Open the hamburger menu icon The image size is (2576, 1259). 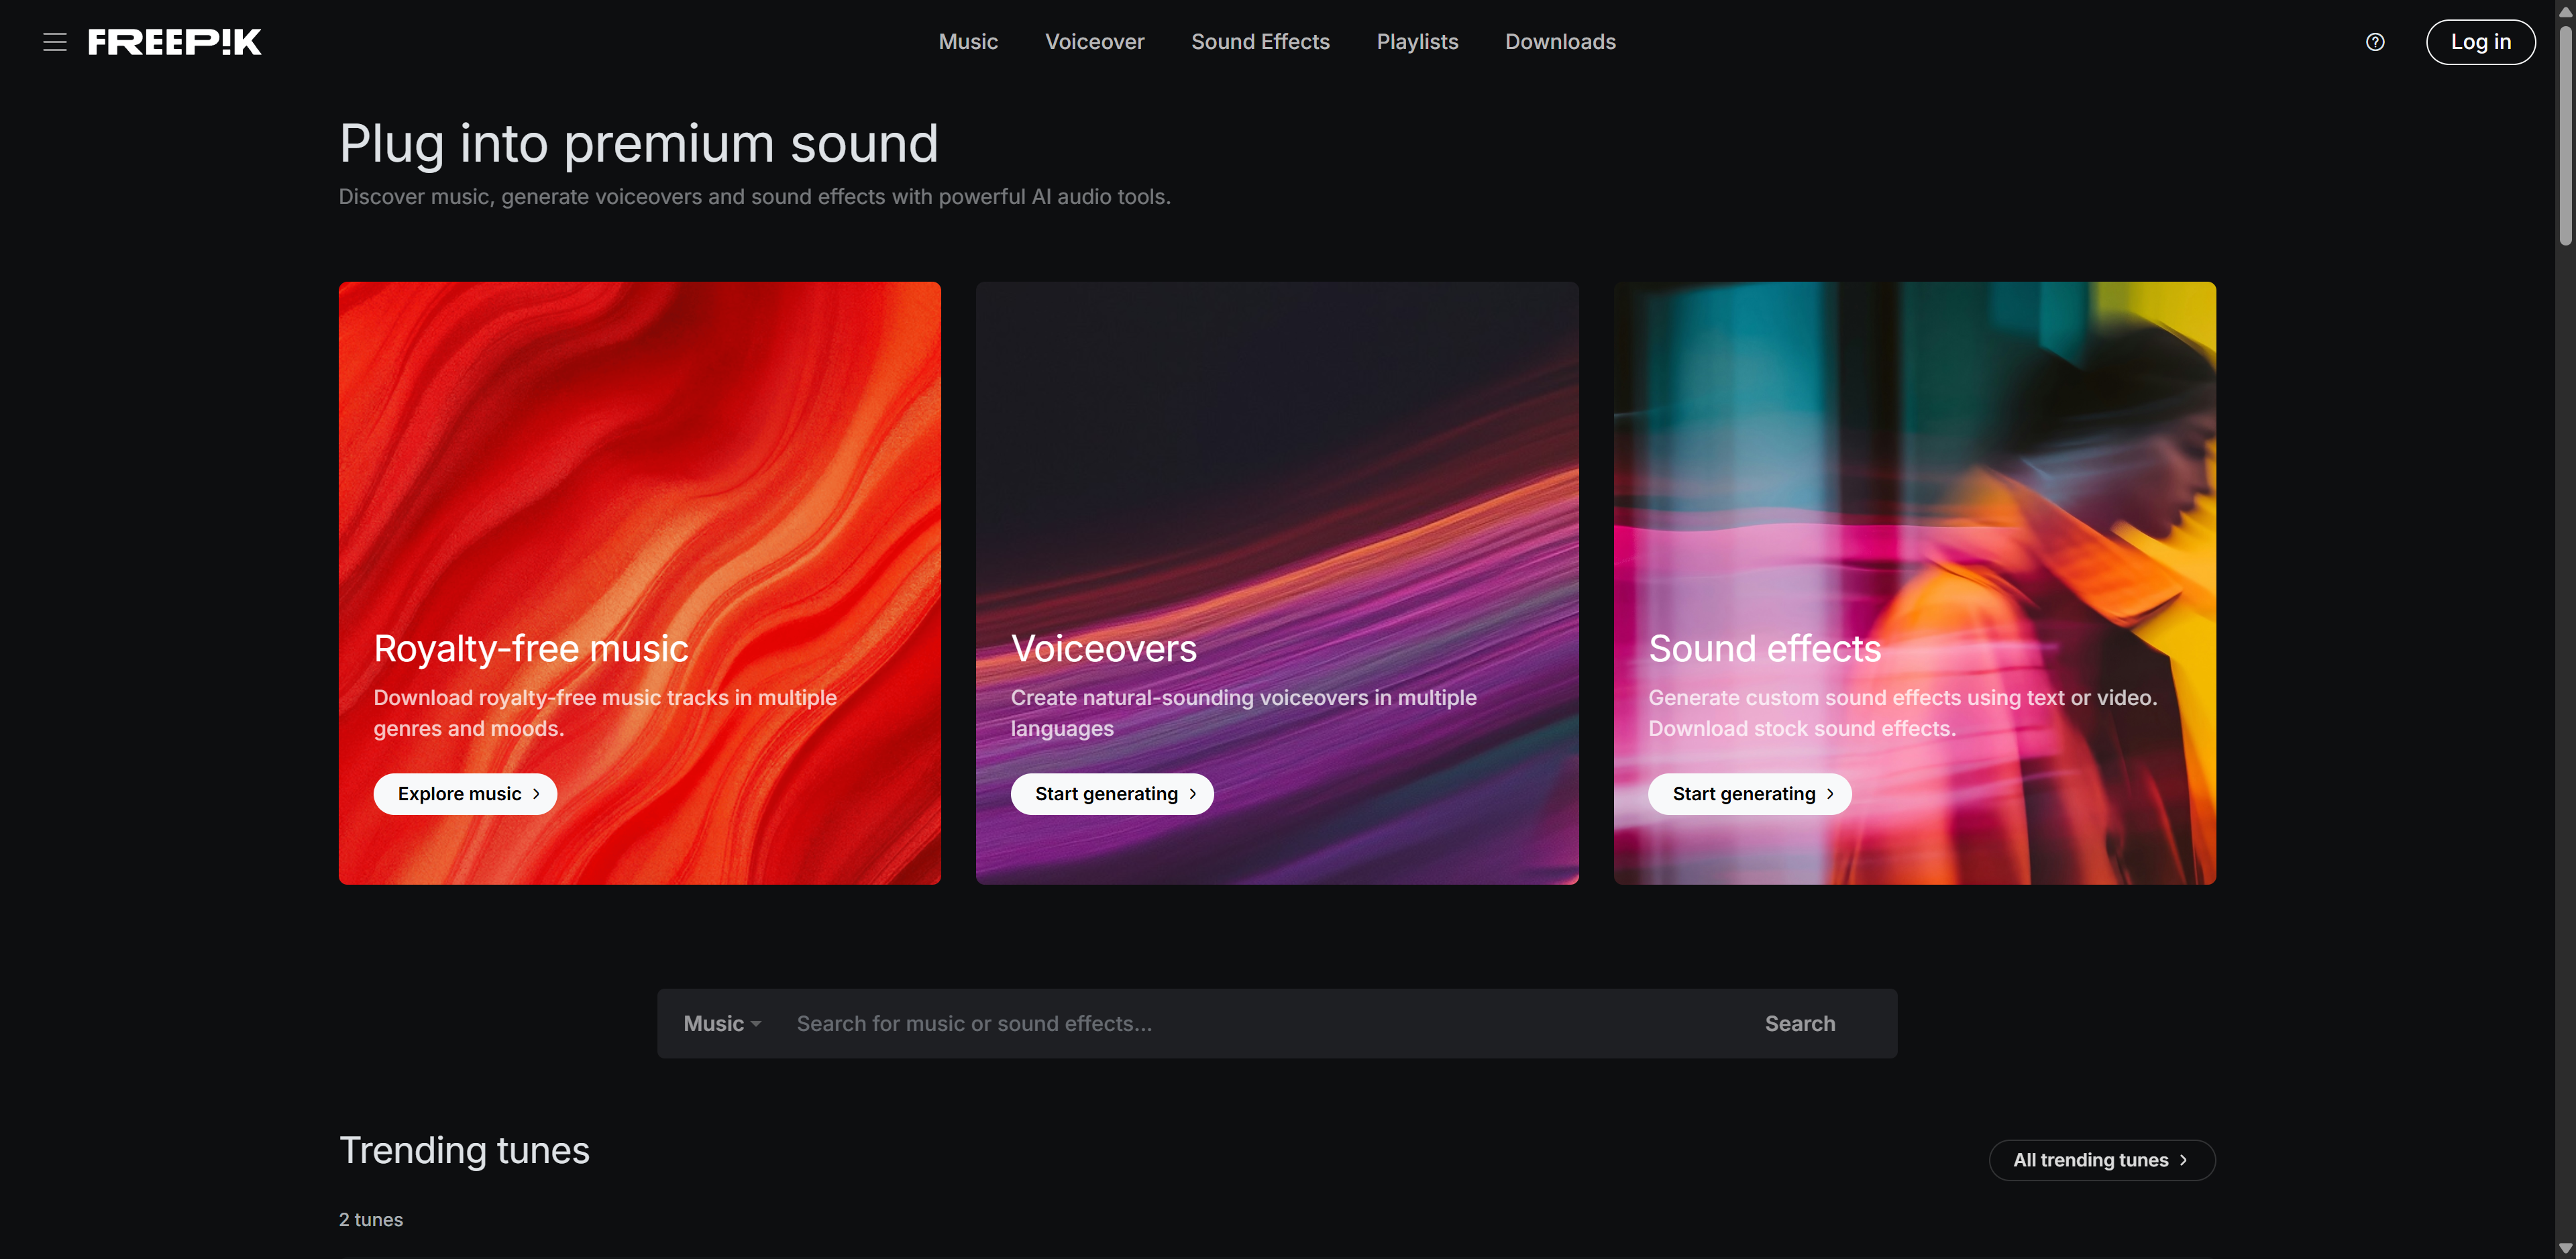[x=55, y=42]
